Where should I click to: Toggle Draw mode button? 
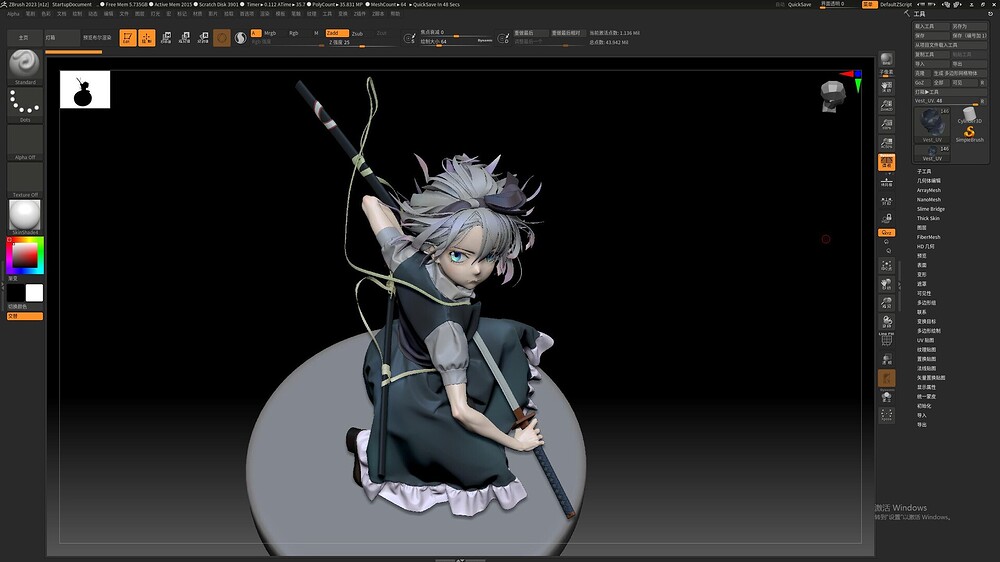[x=147, y=38]
